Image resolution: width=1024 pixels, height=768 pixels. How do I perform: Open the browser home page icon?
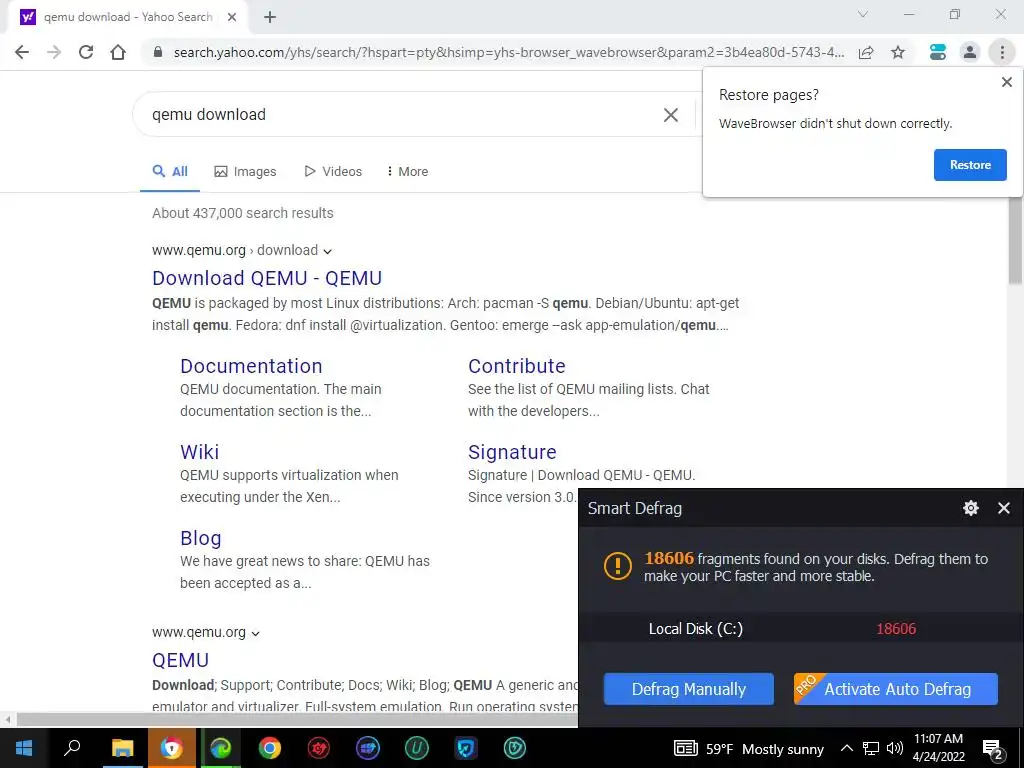[x=118, y=52]
